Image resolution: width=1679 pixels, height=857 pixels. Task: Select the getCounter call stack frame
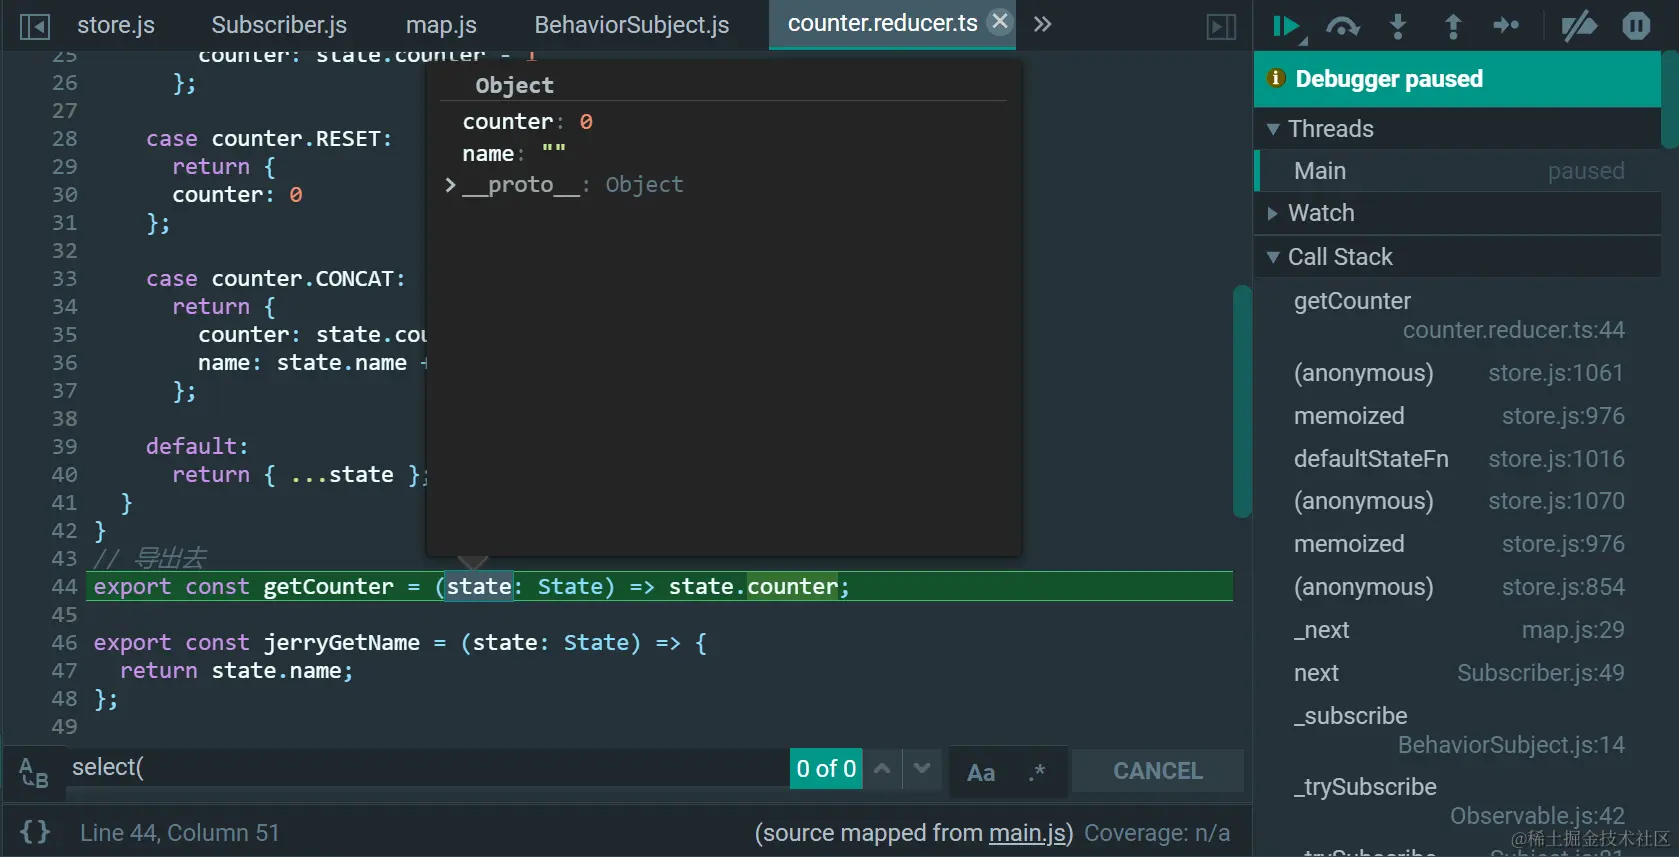point(1458,315)
